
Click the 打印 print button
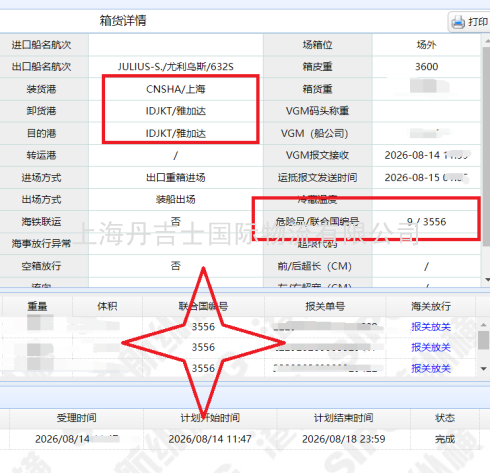[x=470, y=22]
